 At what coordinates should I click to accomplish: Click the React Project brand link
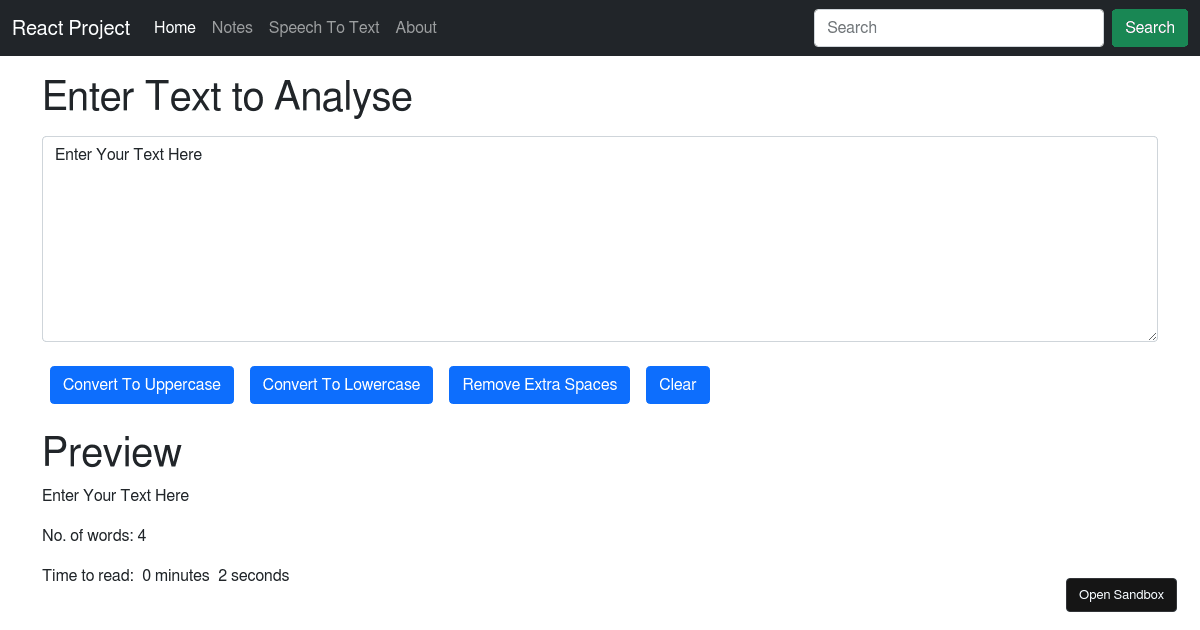pos(70,27)
